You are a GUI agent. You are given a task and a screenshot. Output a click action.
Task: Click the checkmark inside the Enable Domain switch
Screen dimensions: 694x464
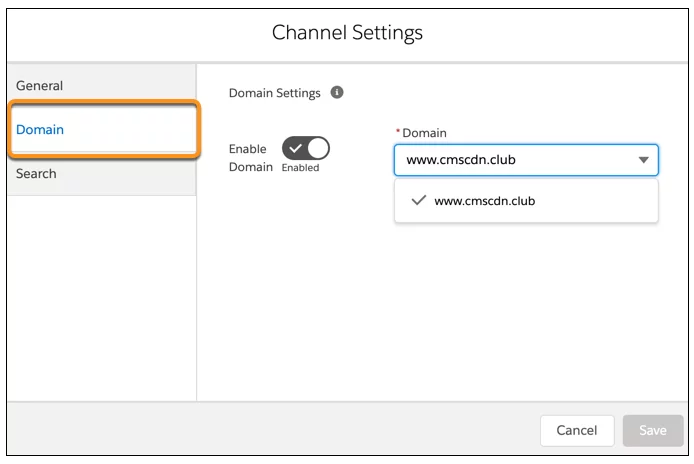[295, 148]
